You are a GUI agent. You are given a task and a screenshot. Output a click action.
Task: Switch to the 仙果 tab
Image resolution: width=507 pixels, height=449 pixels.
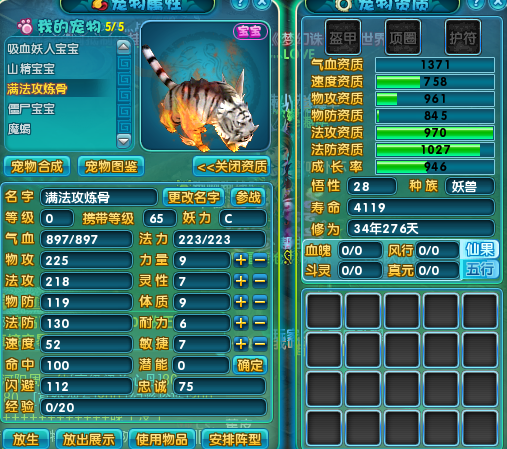point(480,249)
